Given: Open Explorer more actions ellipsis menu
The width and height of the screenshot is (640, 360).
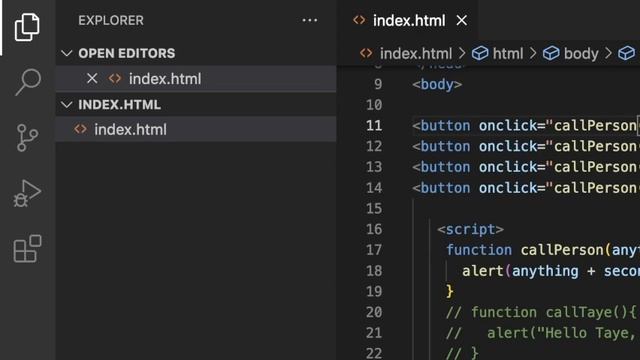Looking at the screenshot, I should 310,20.
